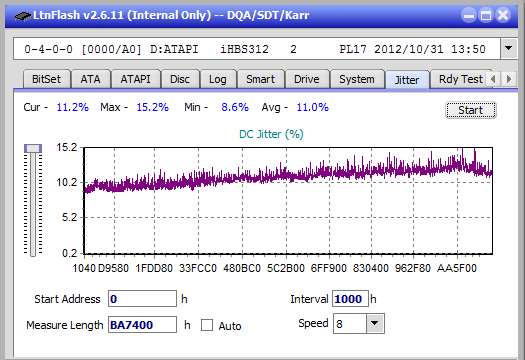Enable the Auto checkbox
This screenshot has height=360, width=525.
[x=207, y=325]
